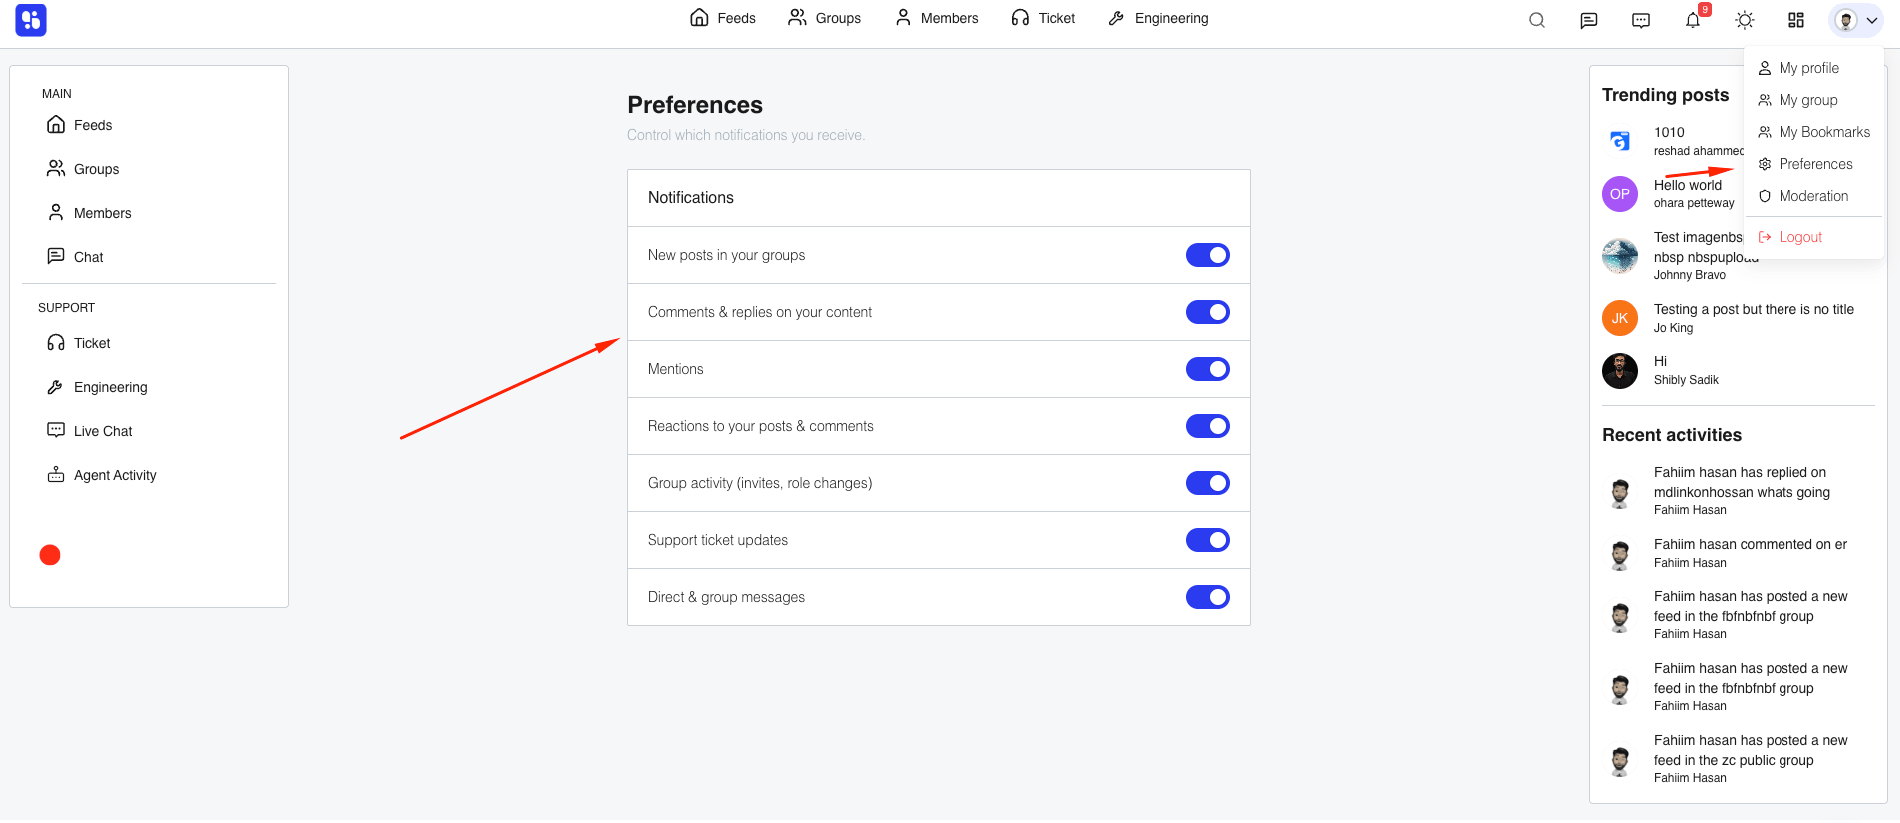Select Moderation from user menu
Screen dimensions: 1900x823
point(1814,196)
